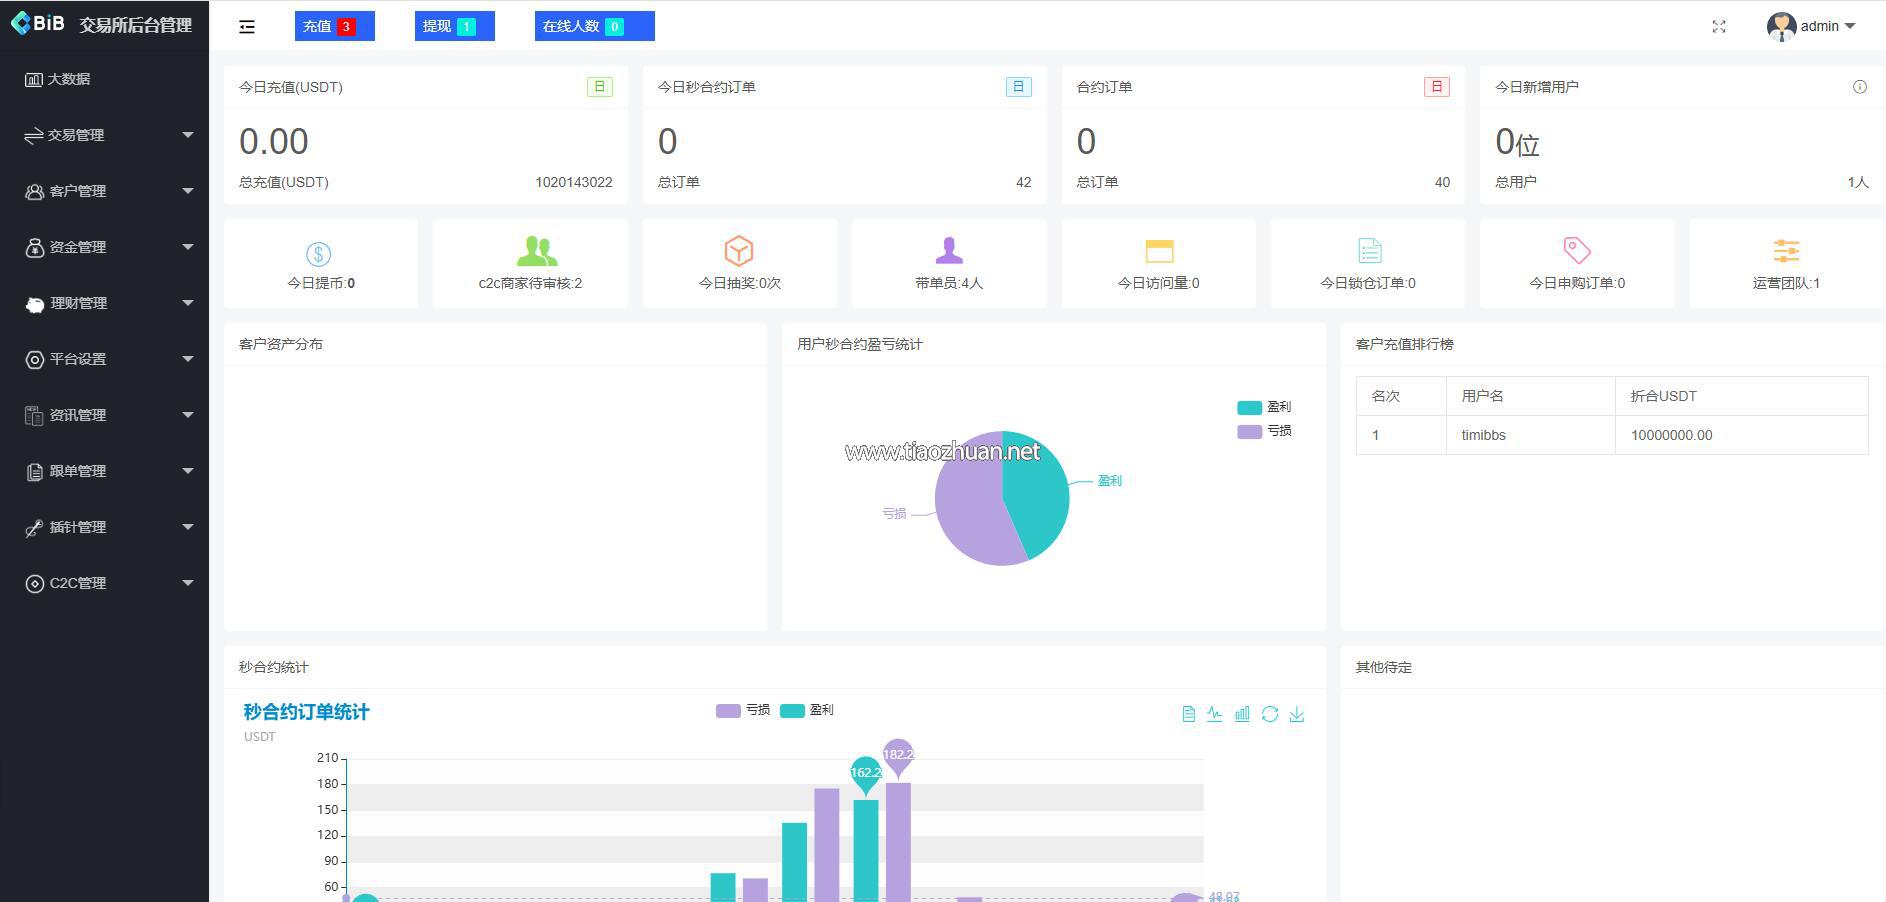Click the 大数据 chart icon in sidebar
The width and height of the screenshot is (1886, 902).
(34, 79)
